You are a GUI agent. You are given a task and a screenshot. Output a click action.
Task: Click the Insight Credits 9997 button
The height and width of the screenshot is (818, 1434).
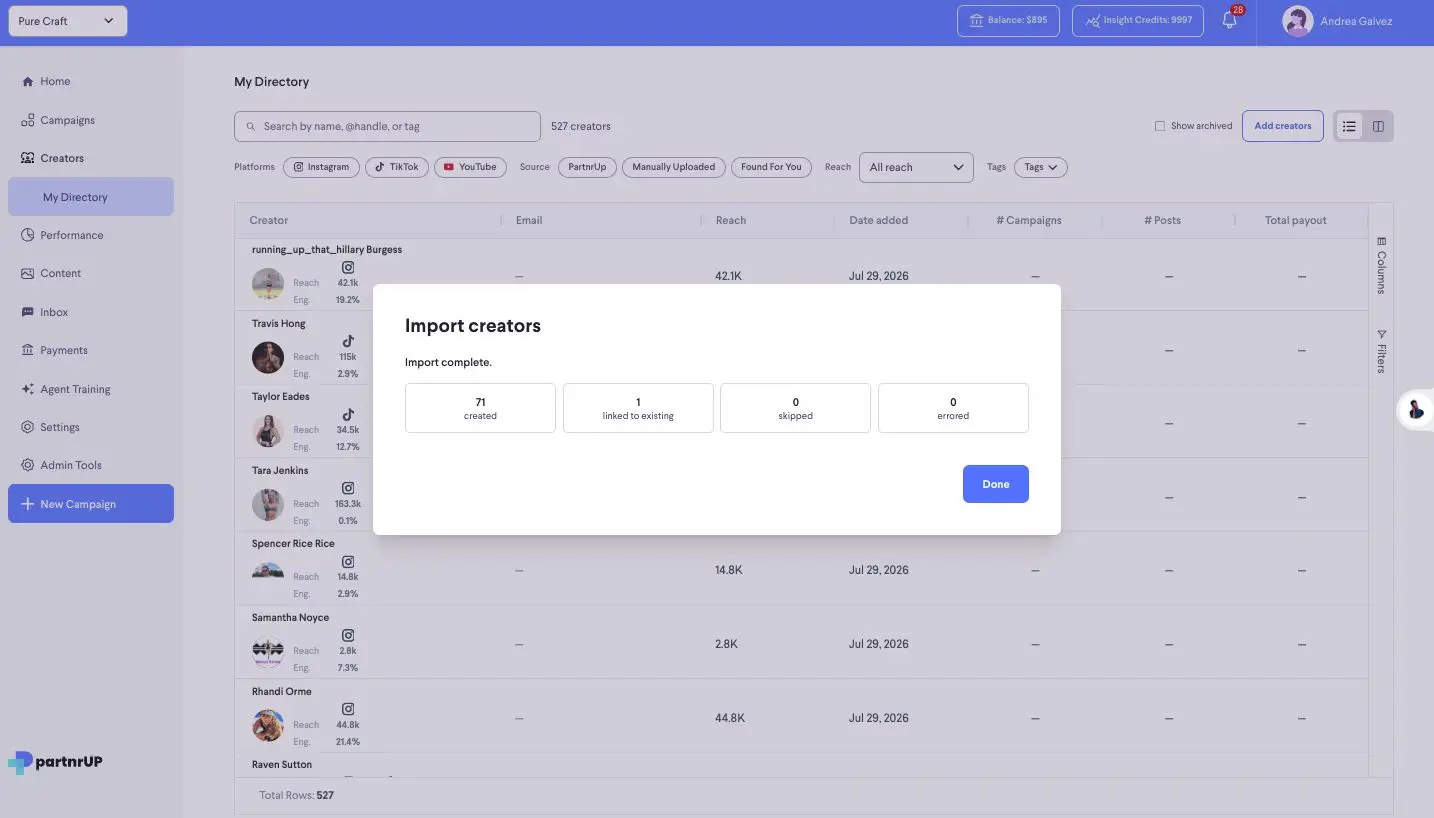[x=1138, y=21]
